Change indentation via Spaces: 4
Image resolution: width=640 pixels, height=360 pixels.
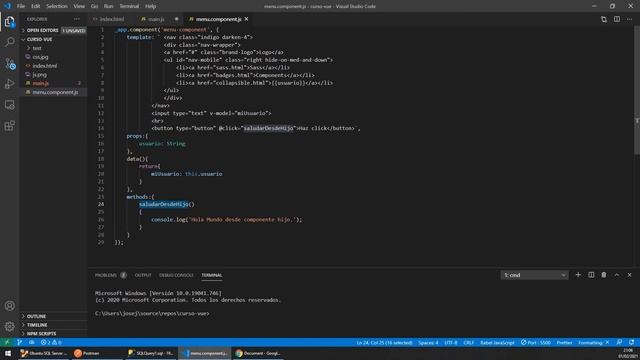(x=428, y=342)
